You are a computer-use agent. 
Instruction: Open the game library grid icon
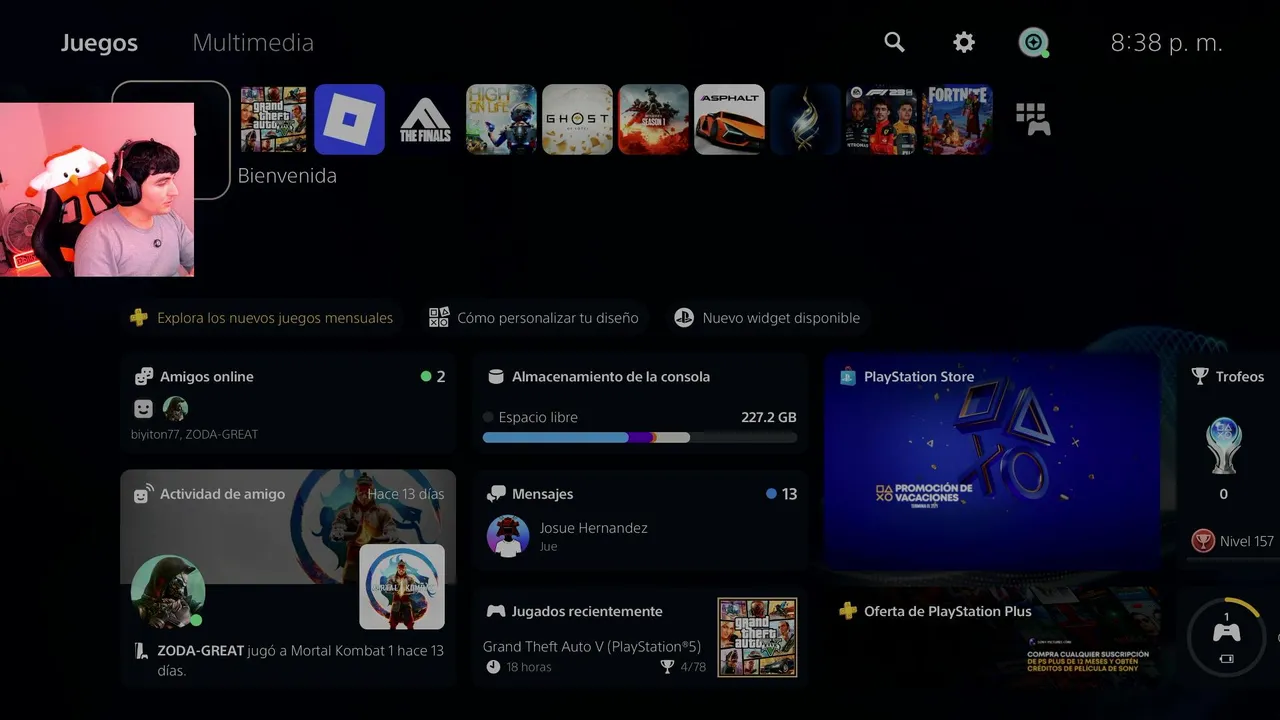pos(1033,119)
